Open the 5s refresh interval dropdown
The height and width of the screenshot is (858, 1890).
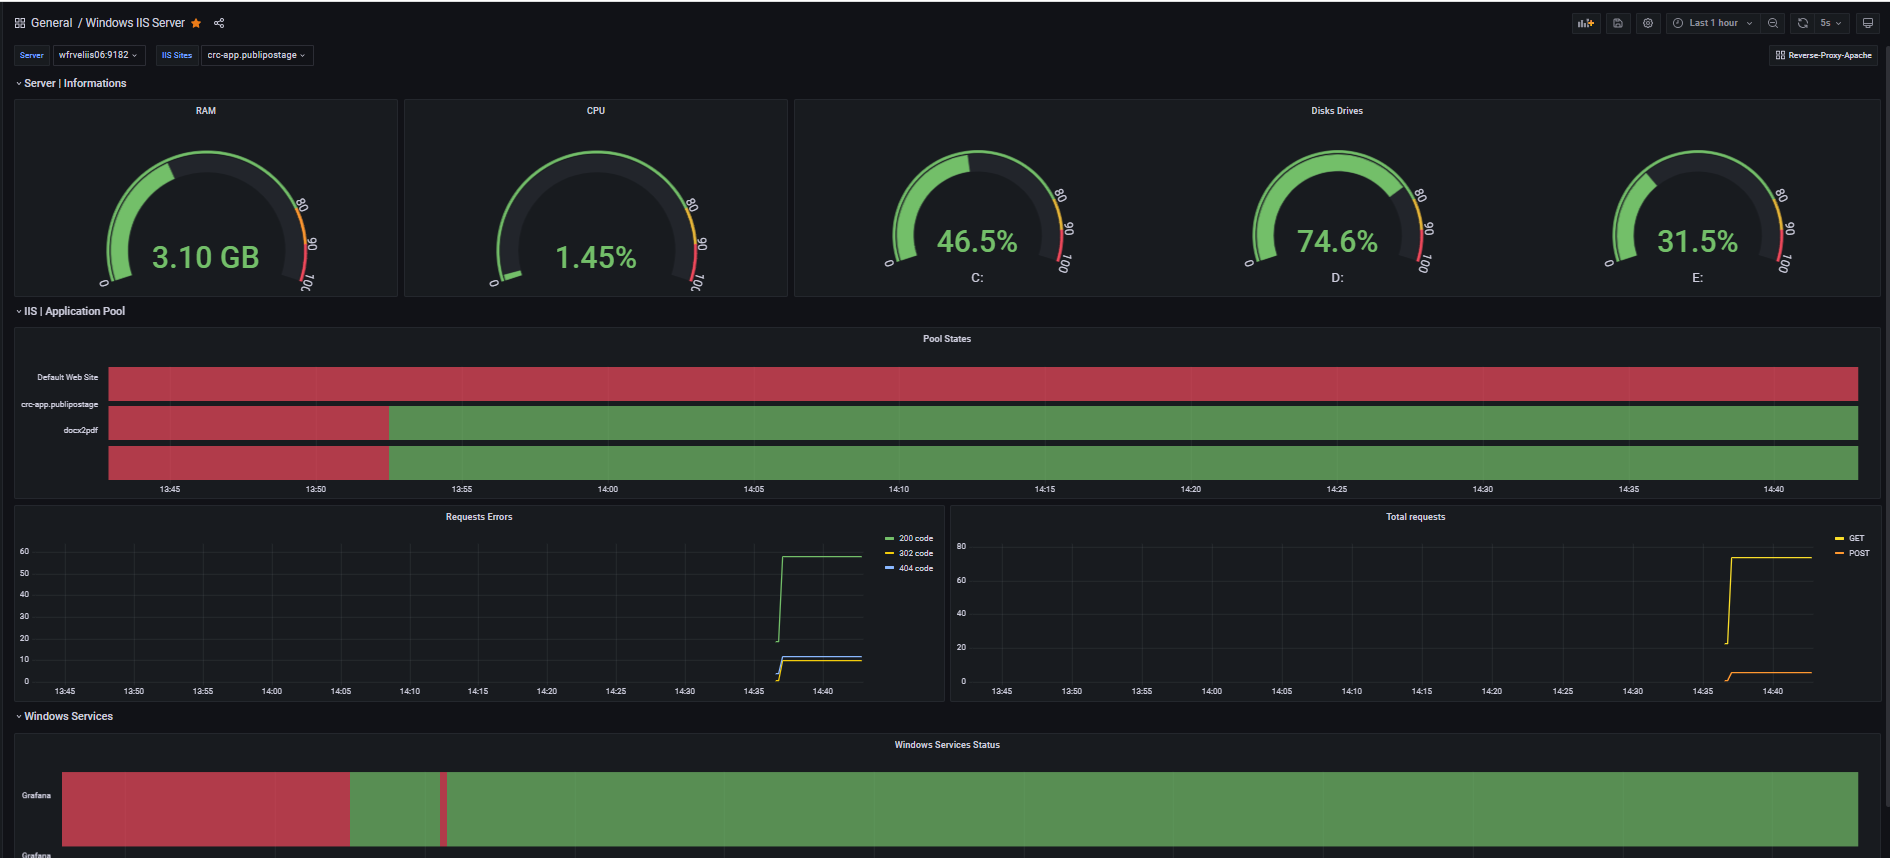[1831, 23]
